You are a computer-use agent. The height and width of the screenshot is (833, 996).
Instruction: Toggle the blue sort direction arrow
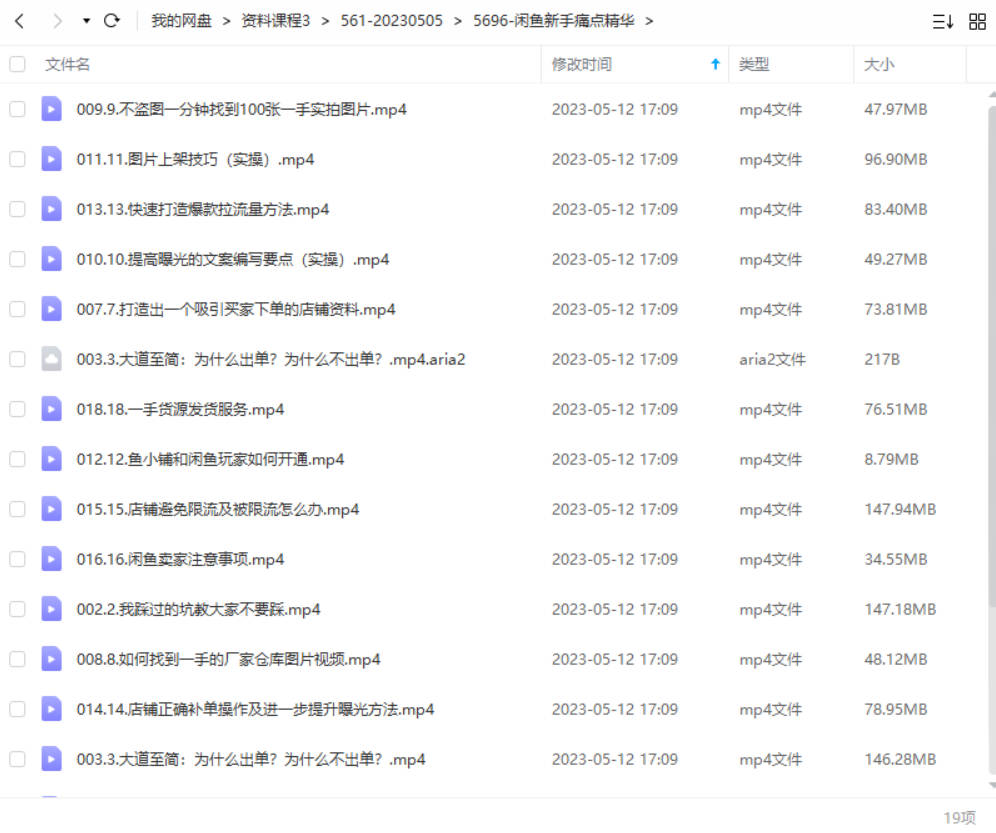(x=715, y=64)
